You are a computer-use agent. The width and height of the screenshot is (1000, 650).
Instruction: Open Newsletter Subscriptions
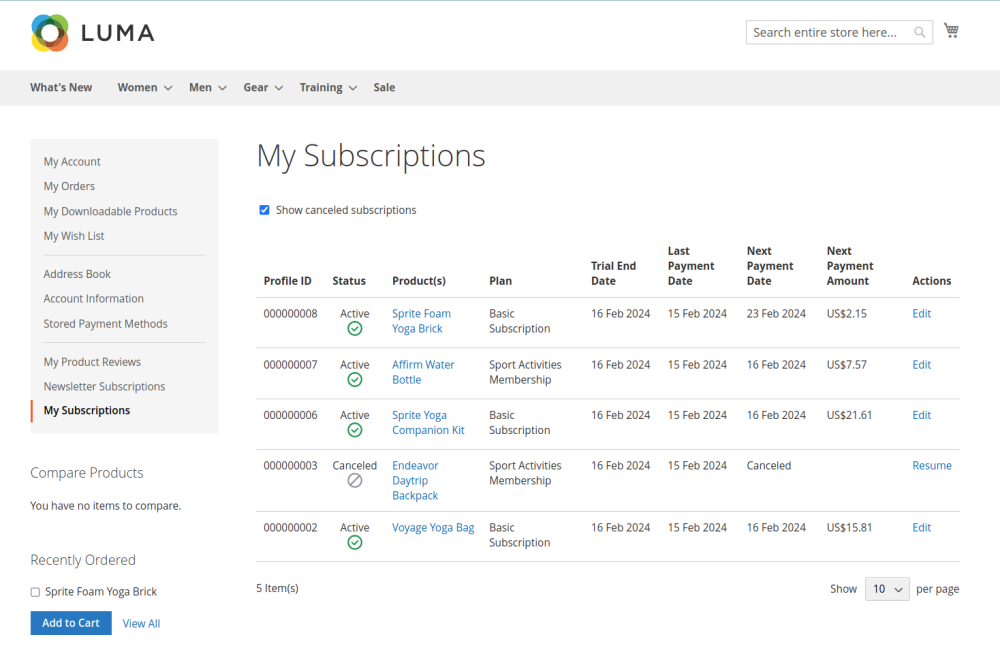(x=104, y=387)
